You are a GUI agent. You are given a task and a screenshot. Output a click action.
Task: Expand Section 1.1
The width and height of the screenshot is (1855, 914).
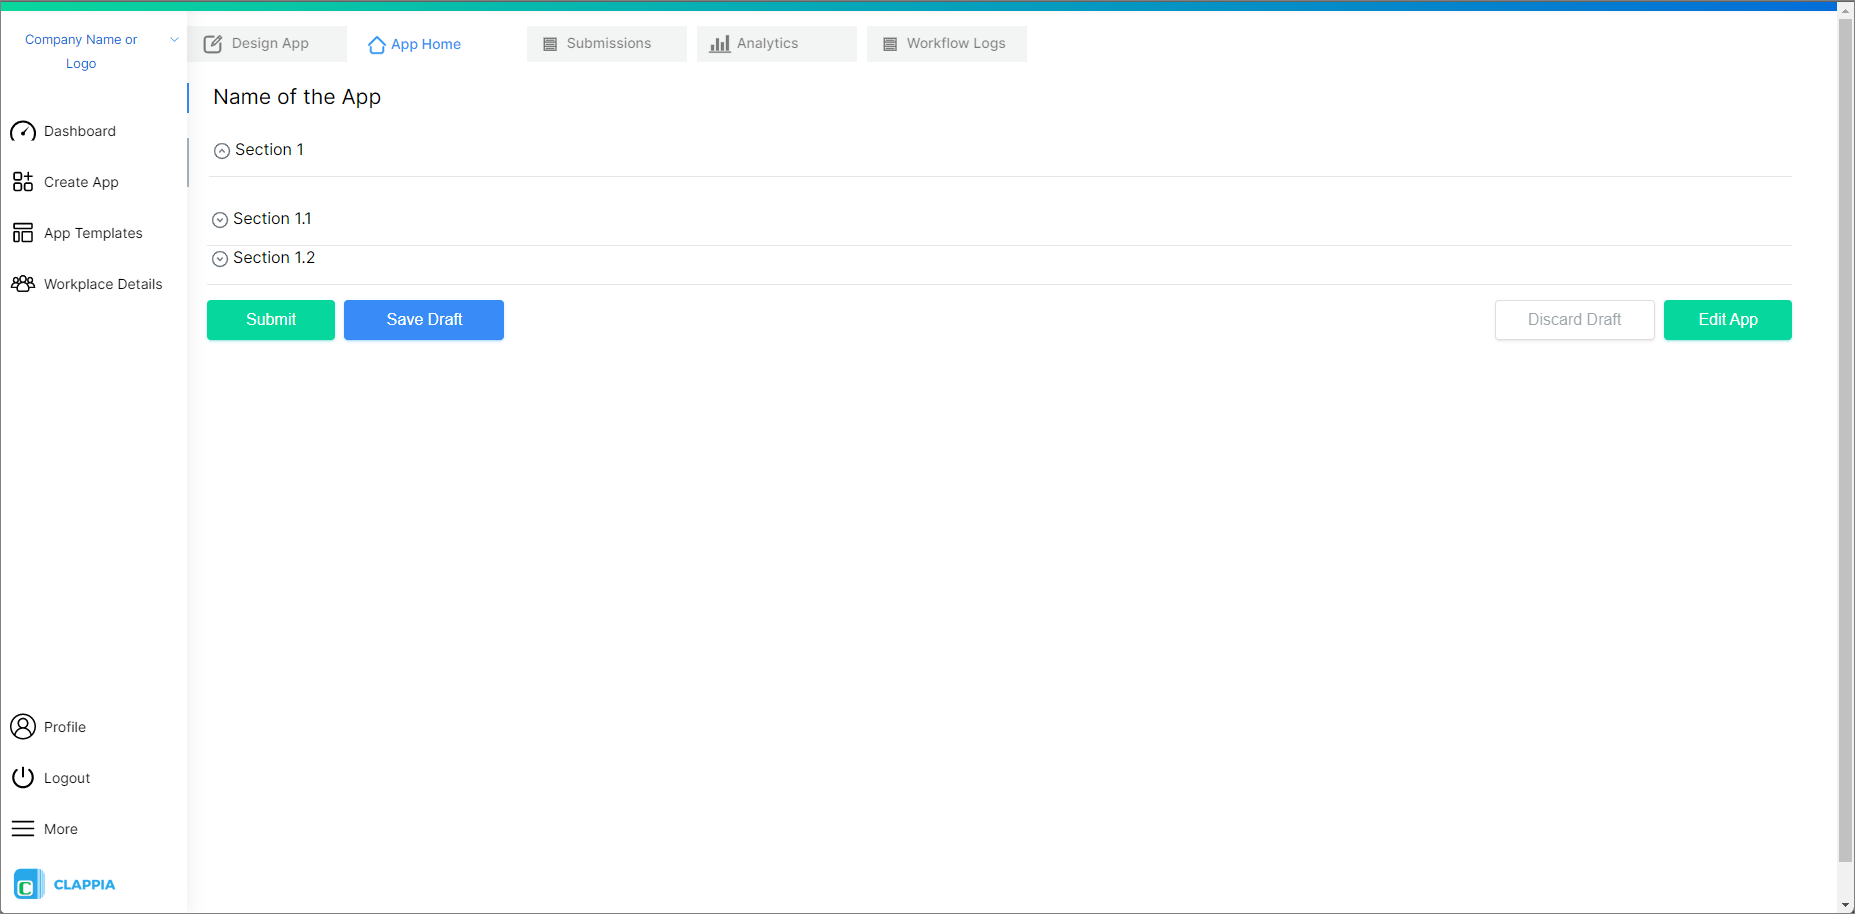[x=219, y=219]
